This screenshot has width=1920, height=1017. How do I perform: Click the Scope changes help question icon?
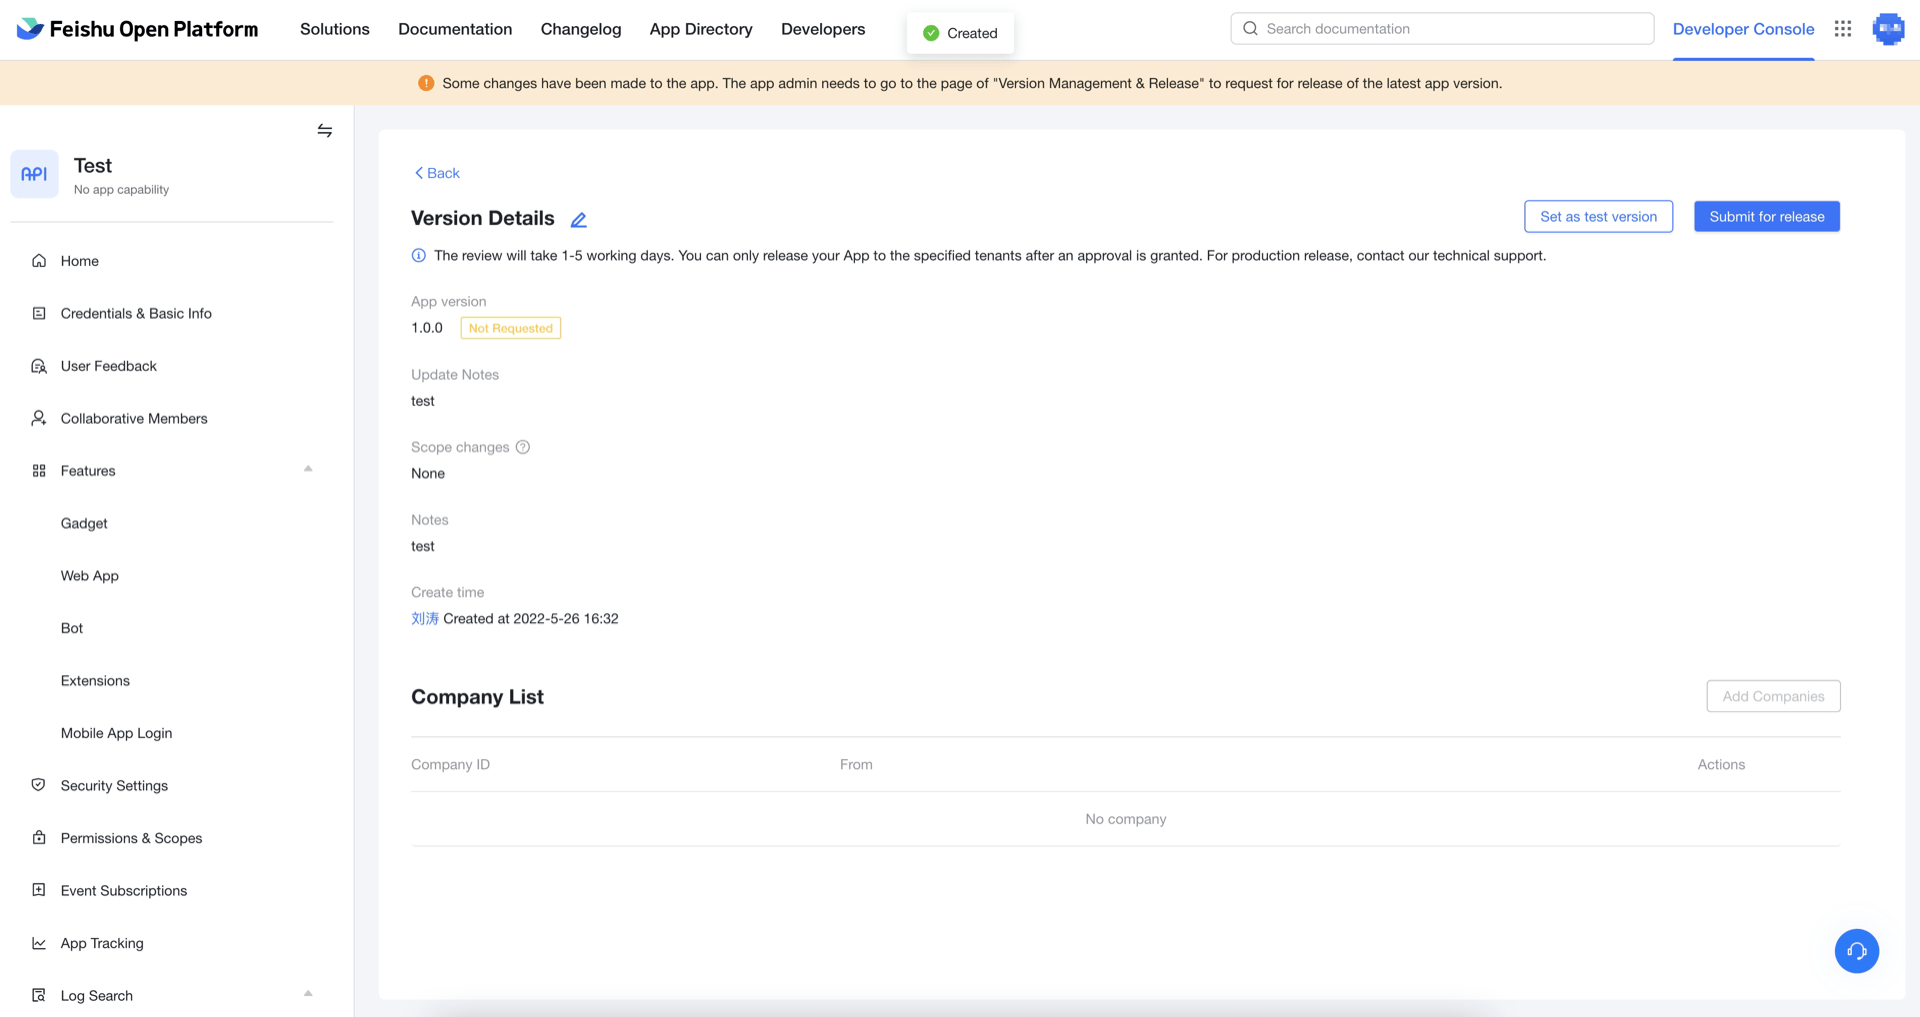523,447
